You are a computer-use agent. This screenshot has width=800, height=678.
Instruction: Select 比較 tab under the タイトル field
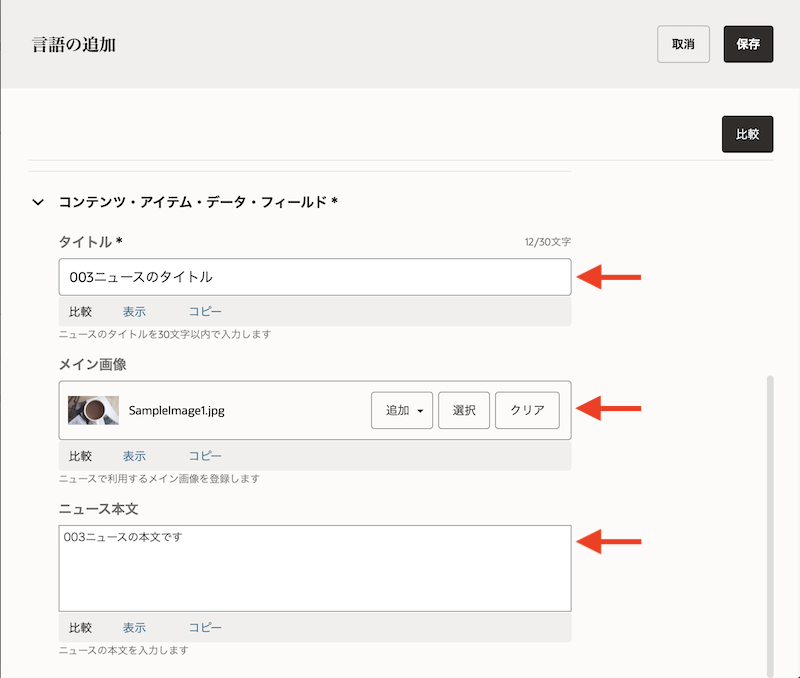pyautogui.click(x=81, y=312)
